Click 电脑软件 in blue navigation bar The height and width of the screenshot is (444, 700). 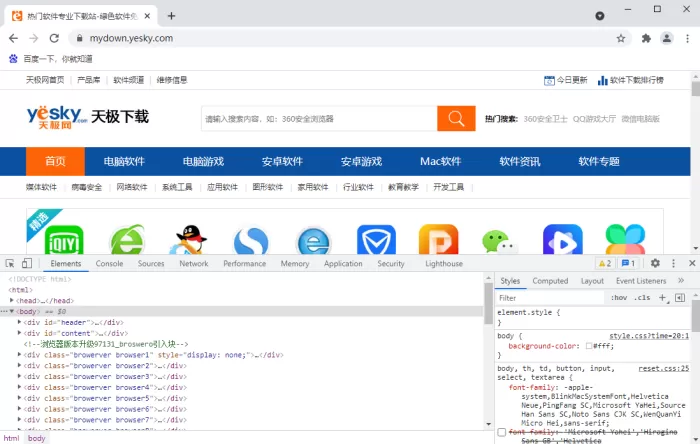(124, 162)
